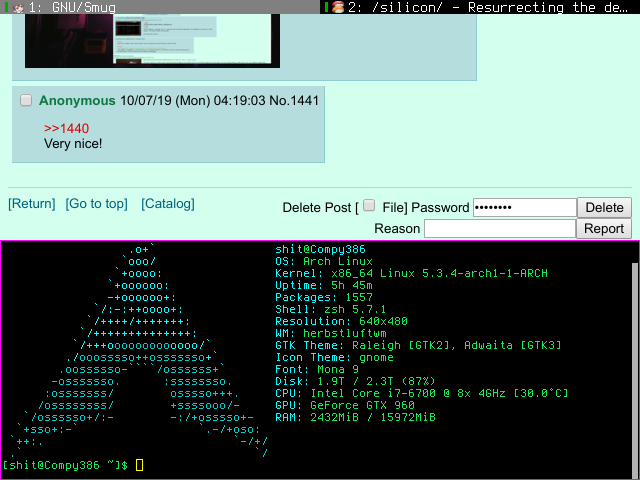Click the GNU/Smug tab favicon
Viewport: 640px width, 480px height.
[18, 7]
